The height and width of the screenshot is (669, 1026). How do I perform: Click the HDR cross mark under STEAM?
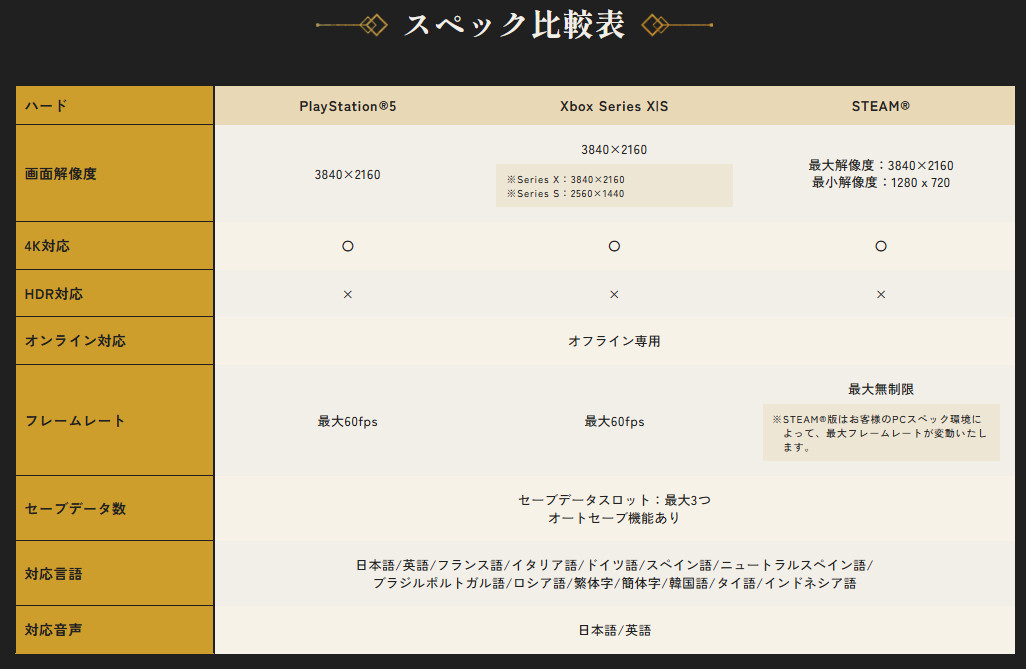[x=881, y=294]
